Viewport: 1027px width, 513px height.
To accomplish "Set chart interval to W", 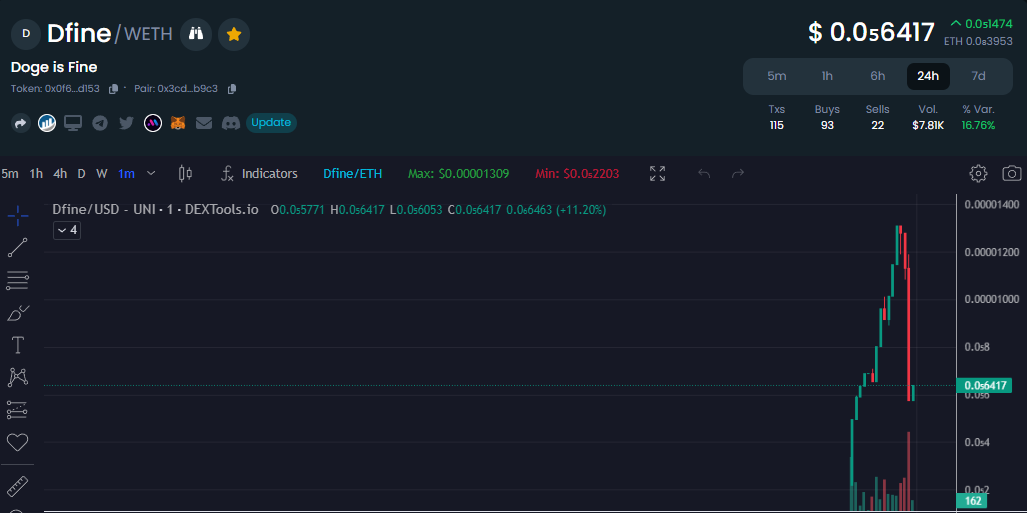I will (x=102, y=174).
